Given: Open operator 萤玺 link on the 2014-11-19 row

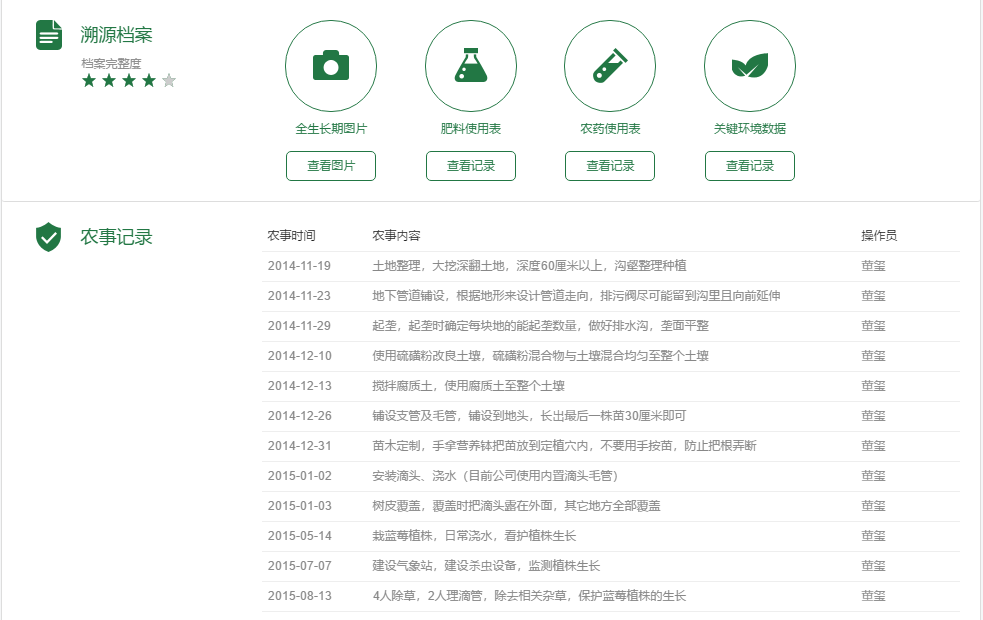Looking at the screenshot, I should tap(872, 266).
